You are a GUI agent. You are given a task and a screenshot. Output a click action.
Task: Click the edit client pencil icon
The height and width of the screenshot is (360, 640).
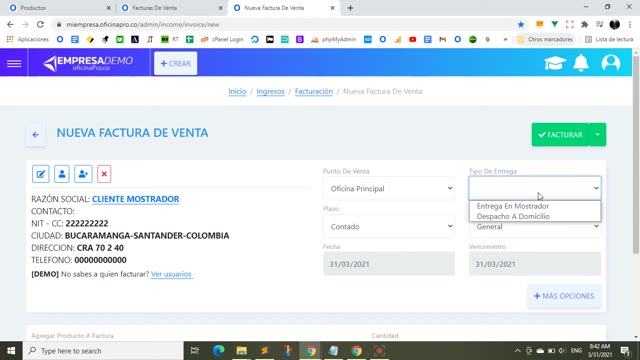point(41,174)
